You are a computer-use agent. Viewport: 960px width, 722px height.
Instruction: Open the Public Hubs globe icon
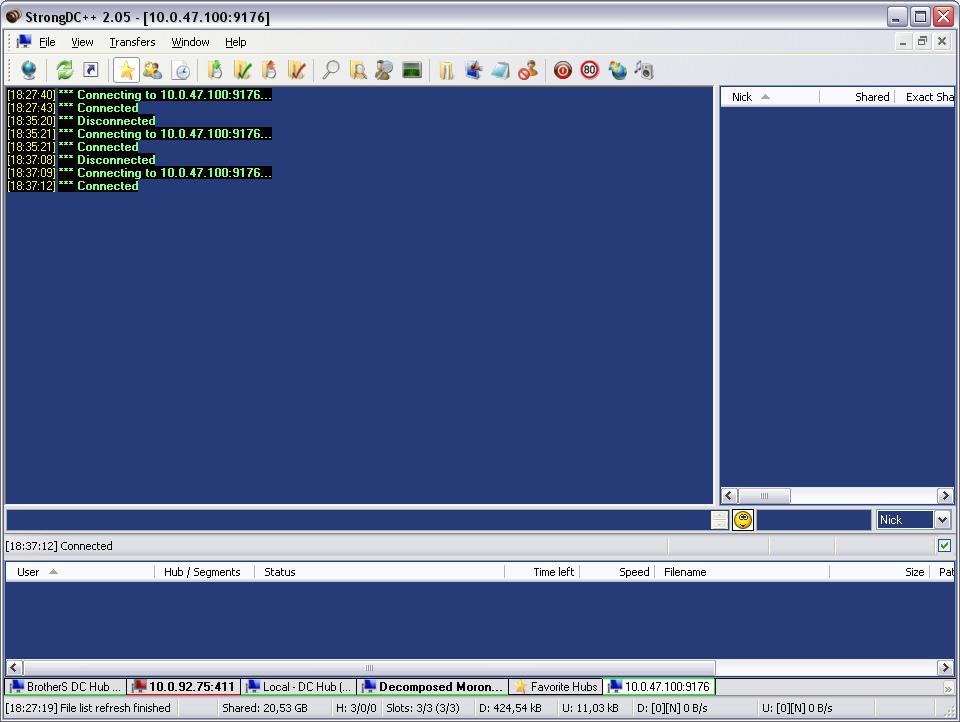tap(28, 70)
